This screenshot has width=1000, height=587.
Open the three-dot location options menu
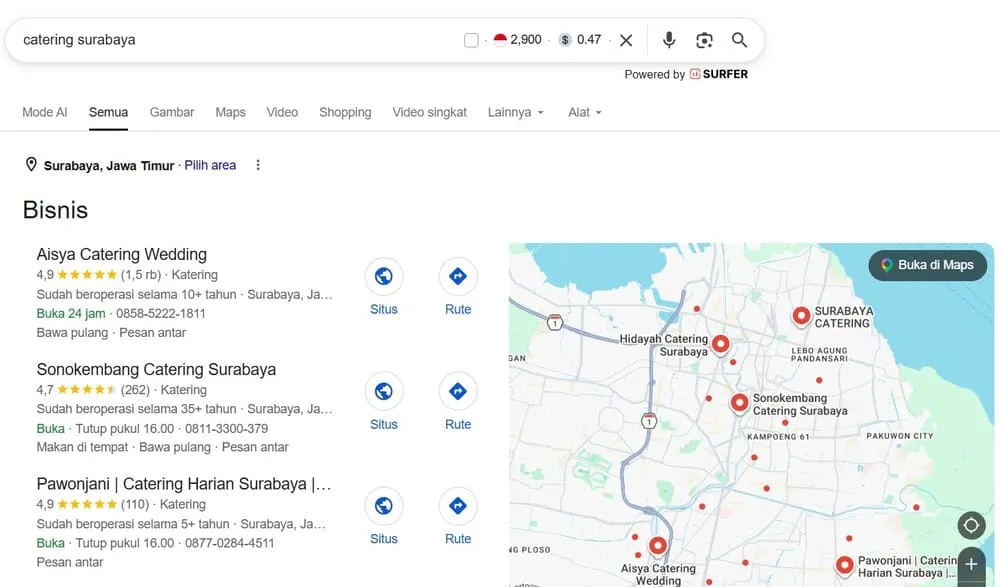[258, 165]
